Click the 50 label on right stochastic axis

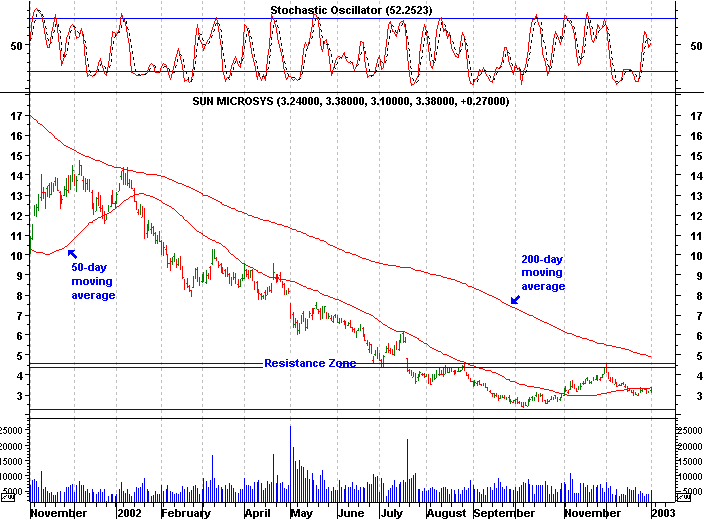pyautogui.click(x=696, y=46)
